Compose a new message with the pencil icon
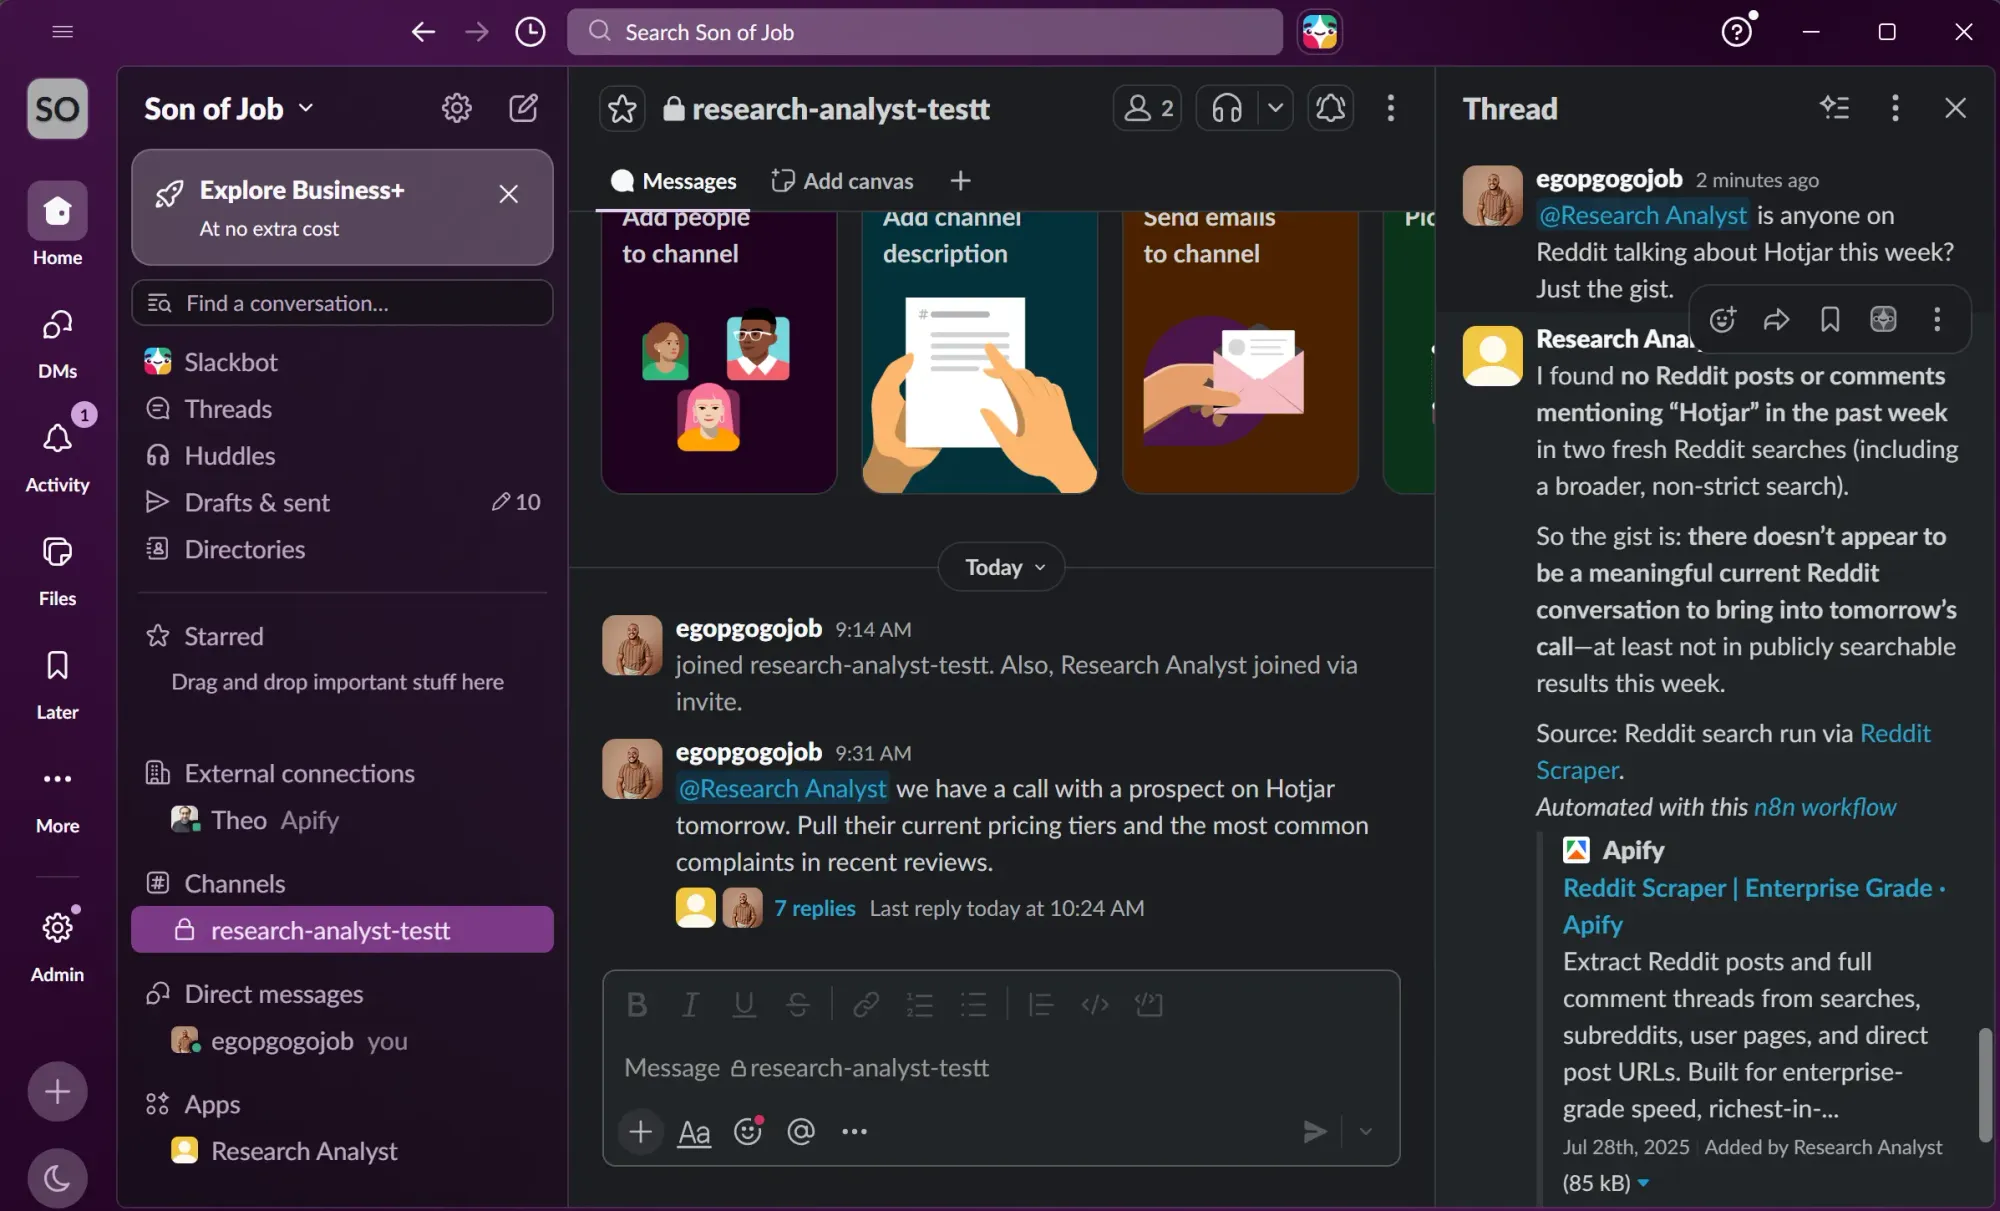 (x=523, y=108)
